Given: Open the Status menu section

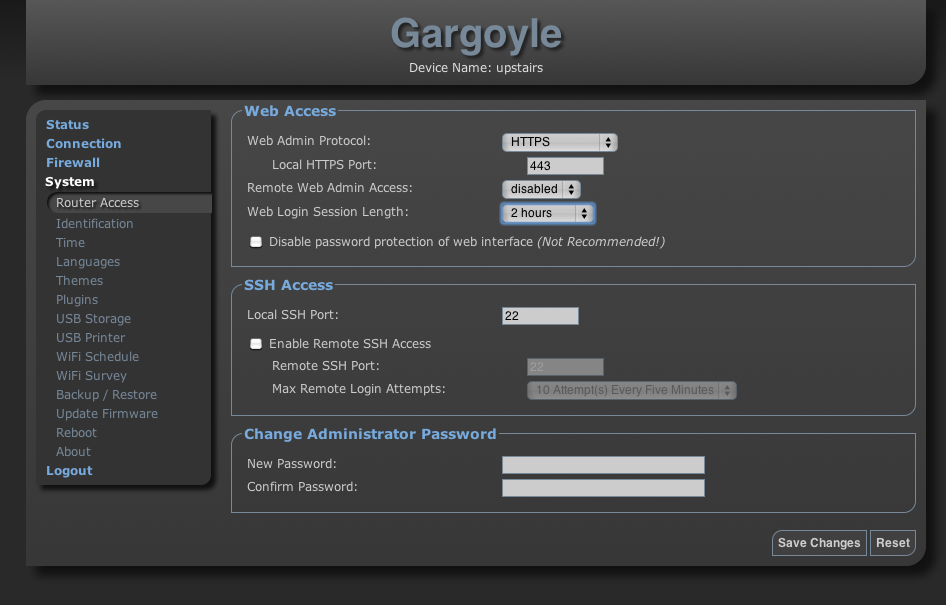Looking at the screenshot, I should [67, 125].
